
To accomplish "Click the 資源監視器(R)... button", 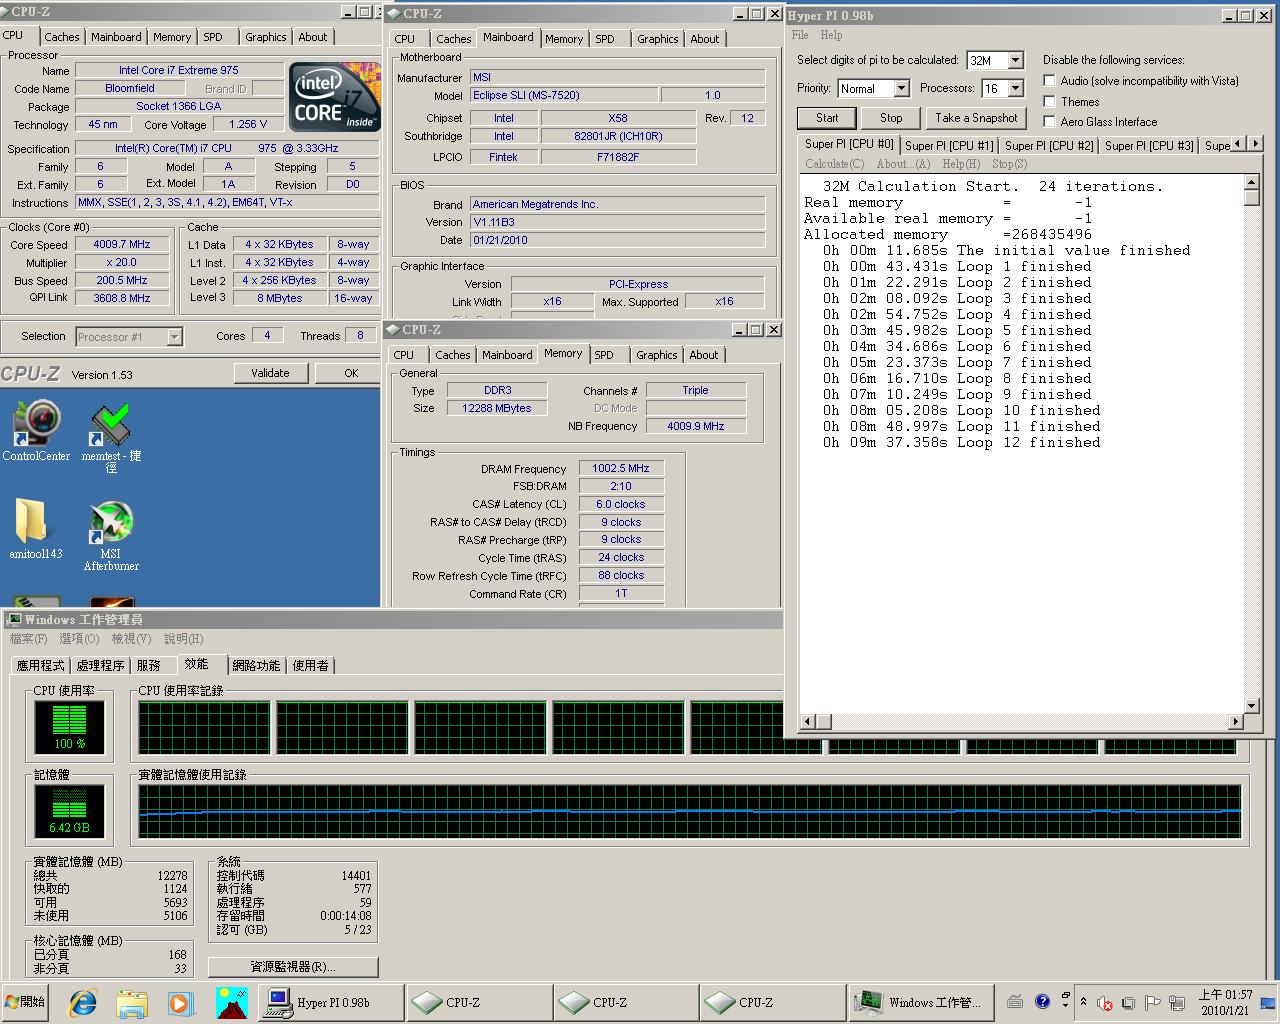I will (293, 967).
